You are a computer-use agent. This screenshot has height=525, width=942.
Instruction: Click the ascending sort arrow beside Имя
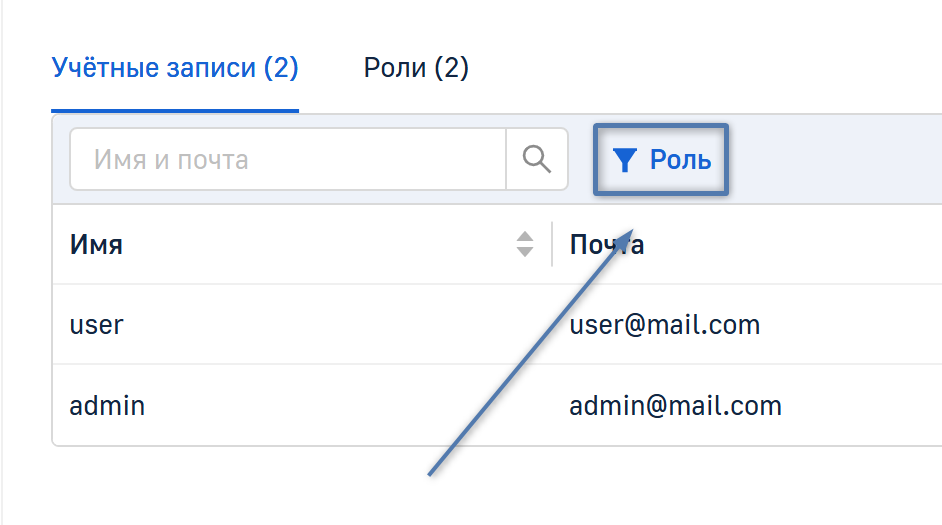tap(525, 237)
